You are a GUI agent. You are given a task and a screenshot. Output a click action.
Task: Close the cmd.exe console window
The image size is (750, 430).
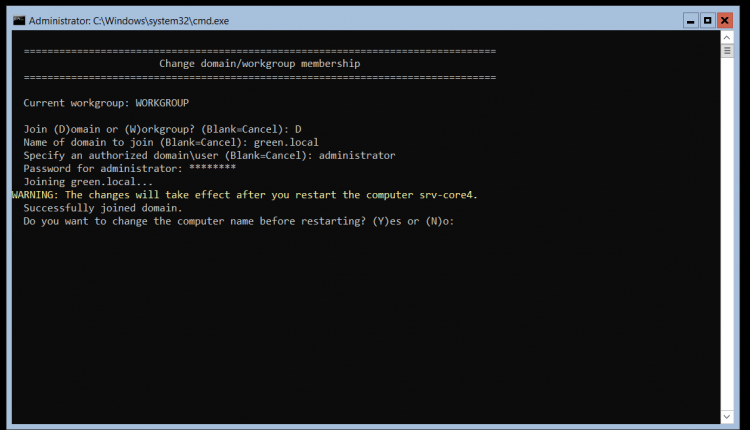726,20
